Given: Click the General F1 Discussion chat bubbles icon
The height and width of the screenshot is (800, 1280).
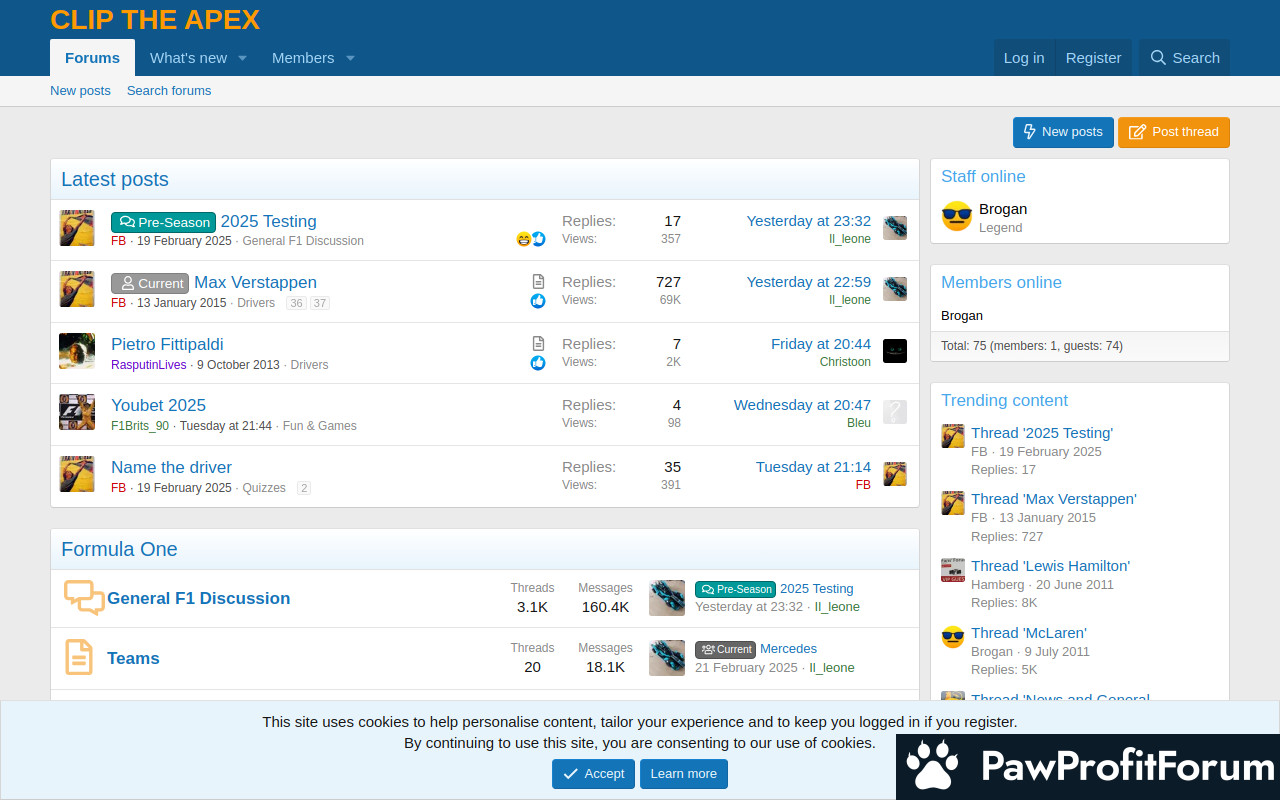Looking at the screenshot, I should click(84, 598).
